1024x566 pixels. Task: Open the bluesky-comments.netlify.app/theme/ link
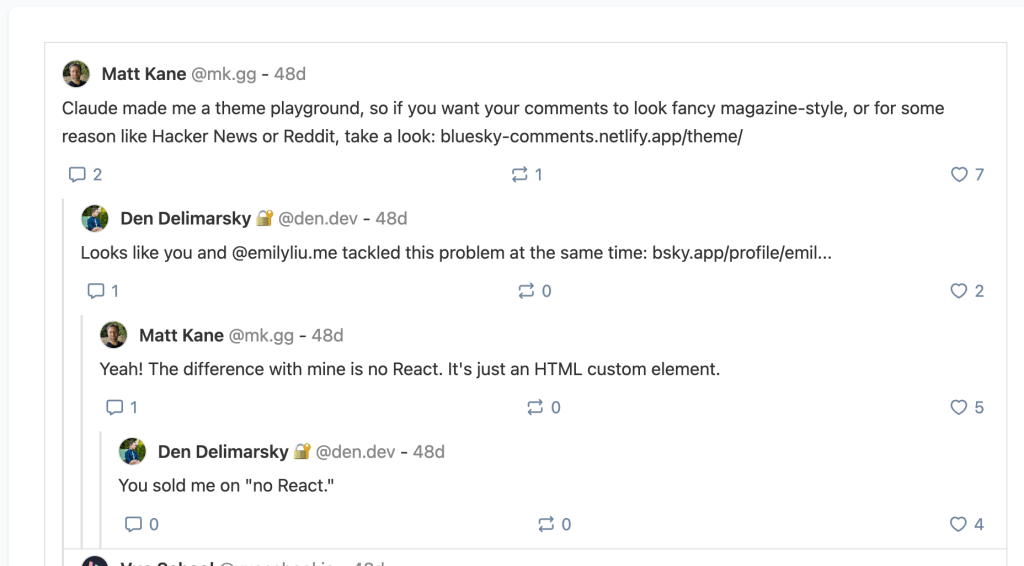[591, 136]
